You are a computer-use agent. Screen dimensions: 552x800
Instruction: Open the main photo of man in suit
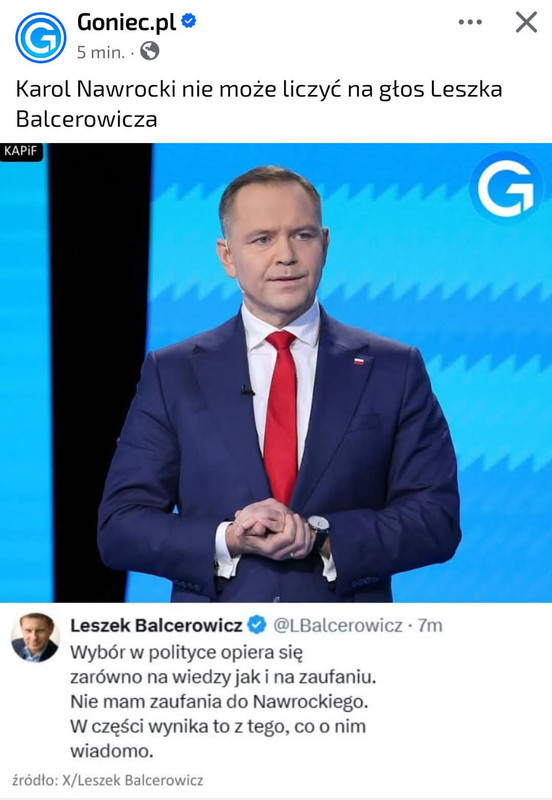[276, 372]
